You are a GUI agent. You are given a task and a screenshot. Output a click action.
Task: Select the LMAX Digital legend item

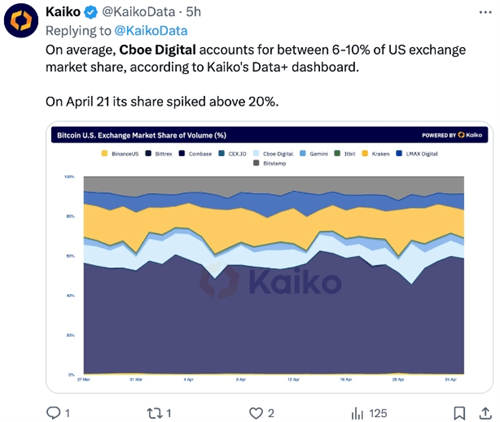417,153
